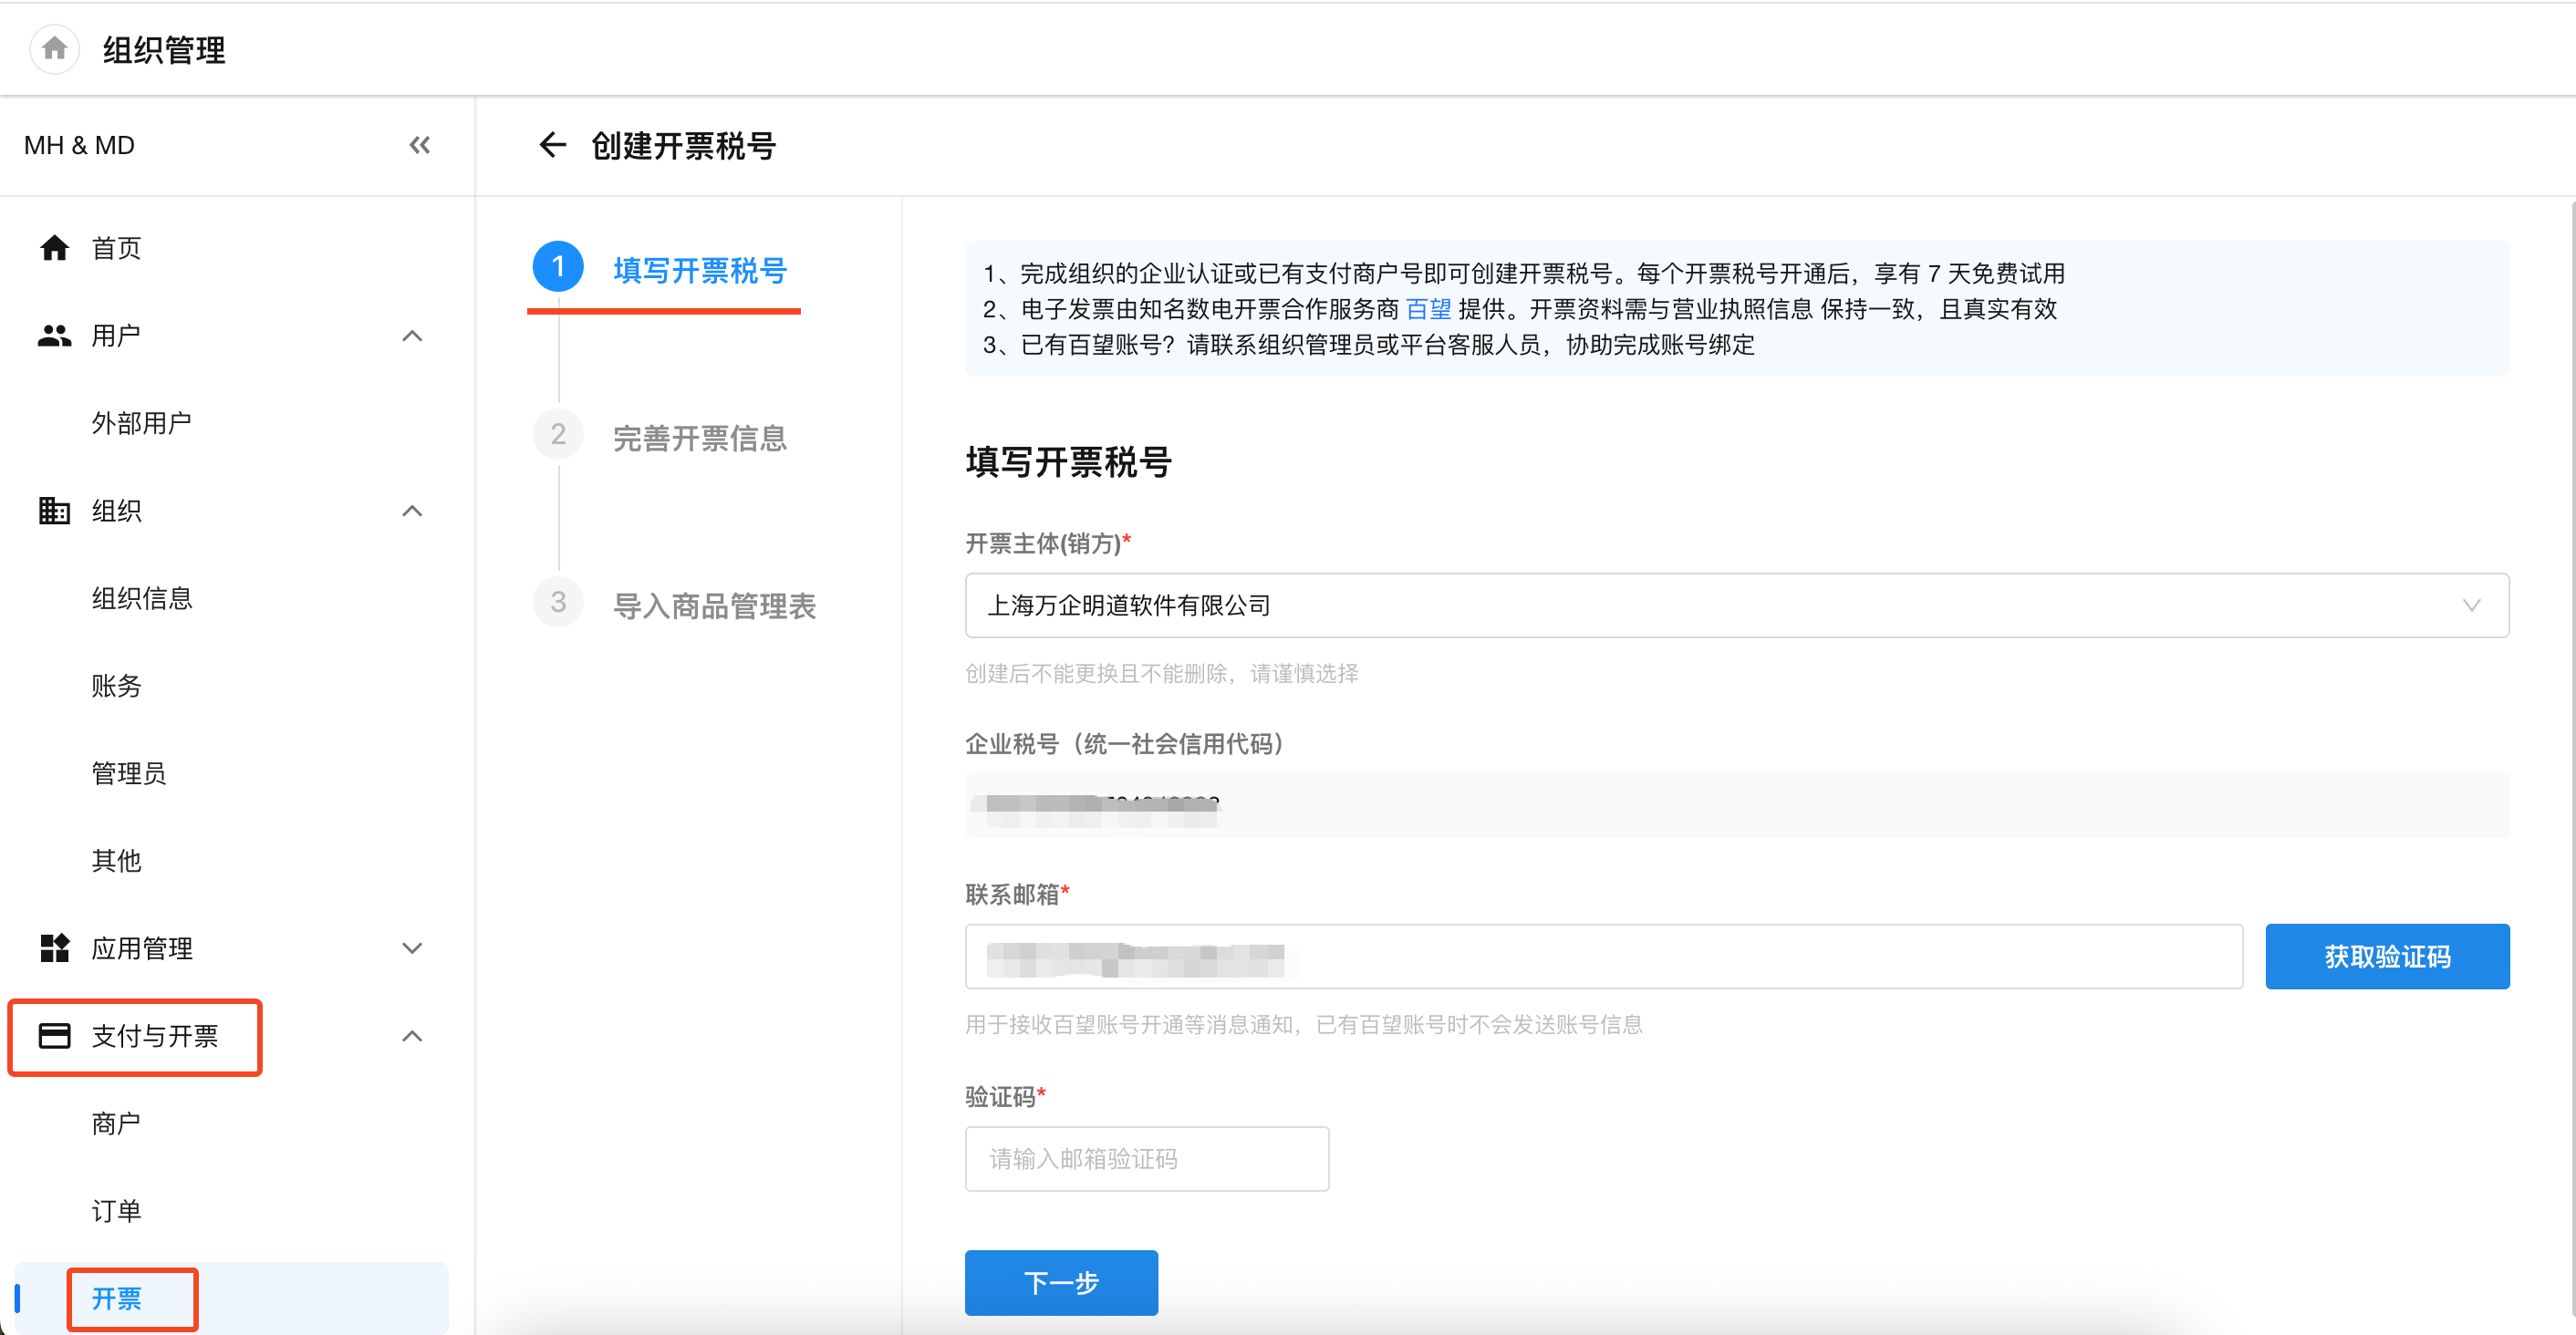Click step 2 完善开票信息
This screenshot has width=2576, height=1335.
pyautogui.click(x=699, y=437)
